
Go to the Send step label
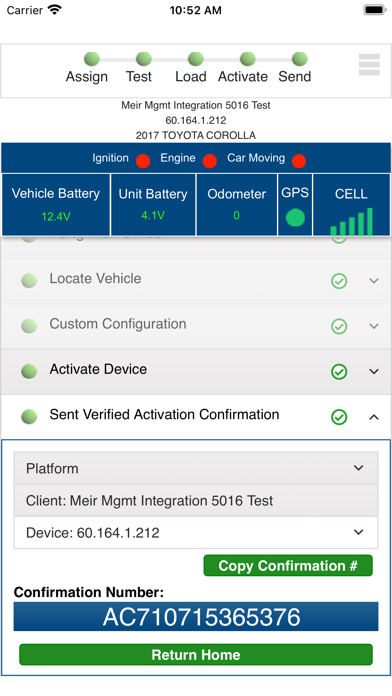pyautogui.click(x=294, y=76)
